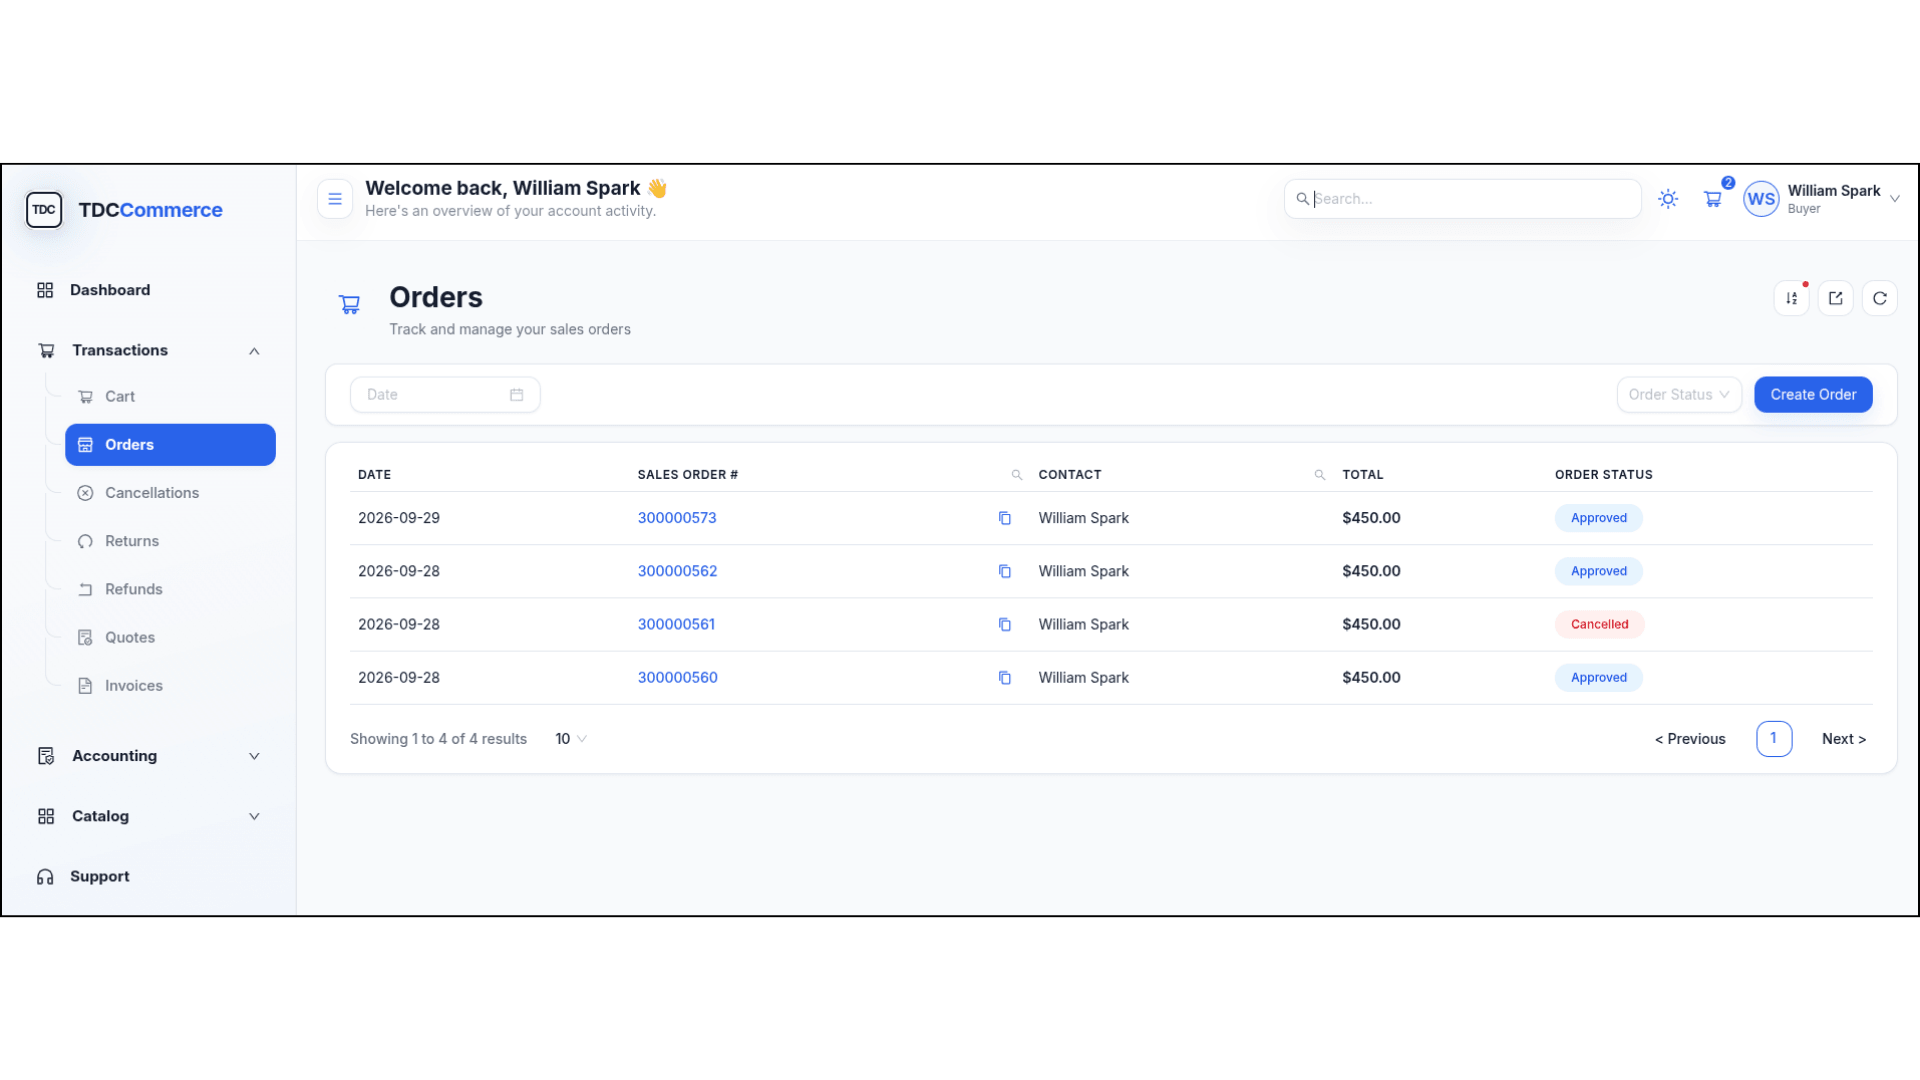Image resolution: width=1920 pixels, height=1080 pixels.
Task: Click the Create Order button
Action: [1813, 395]
